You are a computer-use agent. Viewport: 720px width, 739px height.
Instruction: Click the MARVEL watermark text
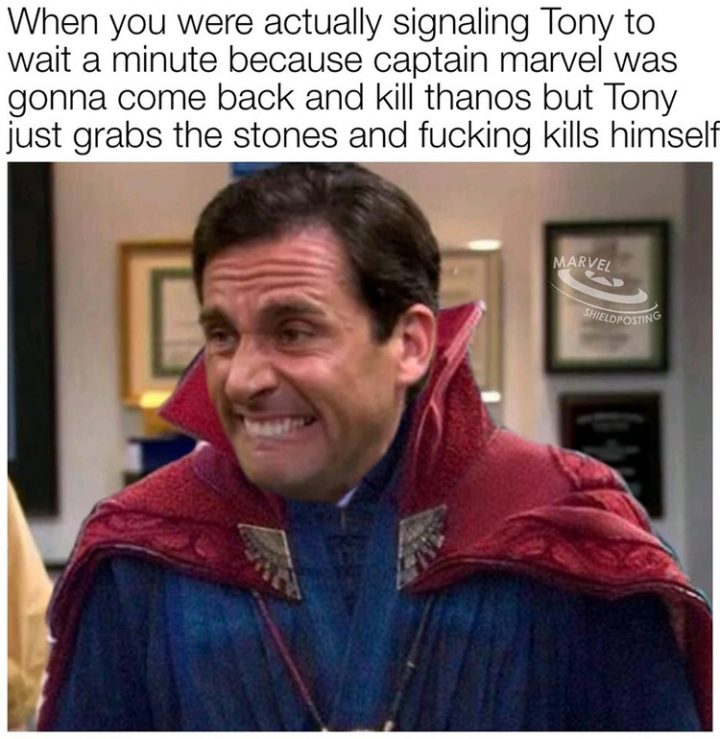click(x=582, y=264)
